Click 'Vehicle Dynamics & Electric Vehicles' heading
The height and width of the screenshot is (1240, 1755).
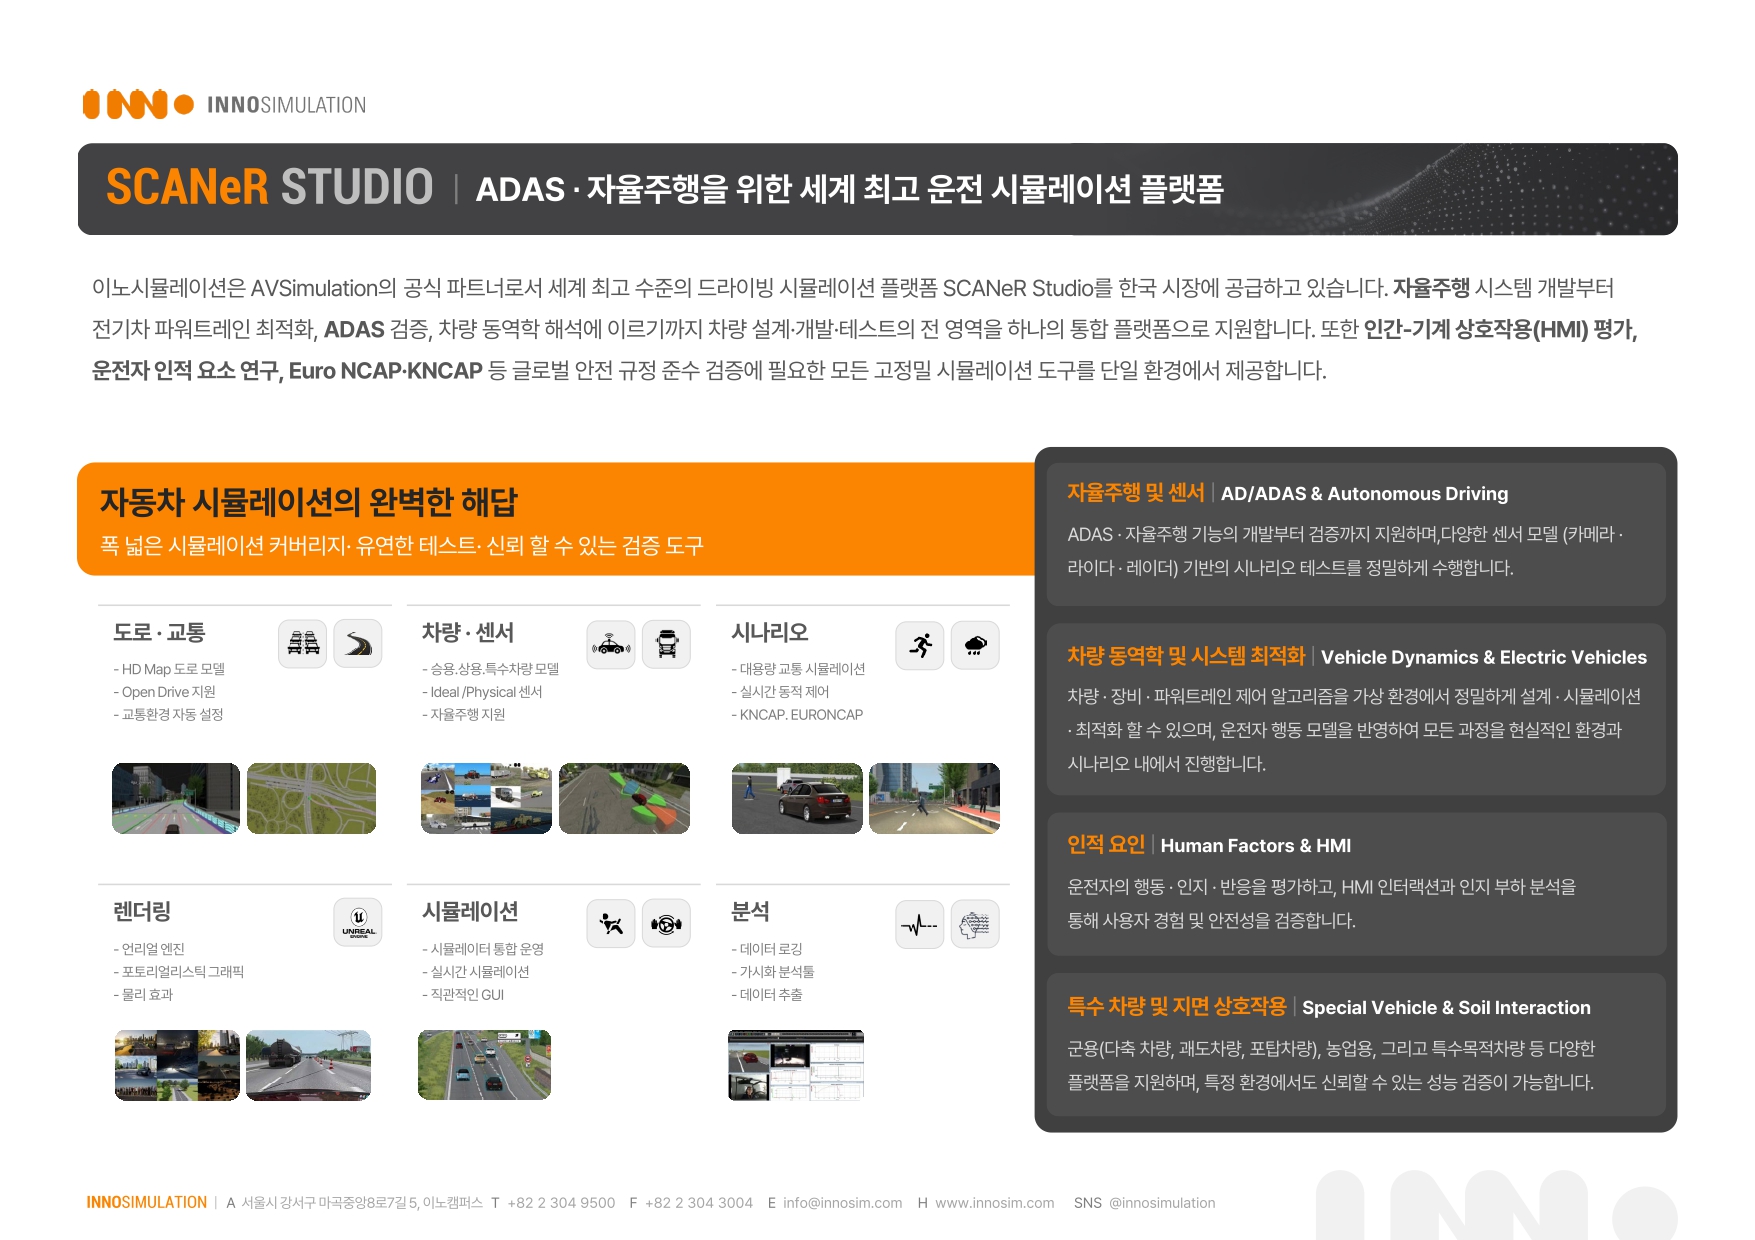coord(1484,657)
